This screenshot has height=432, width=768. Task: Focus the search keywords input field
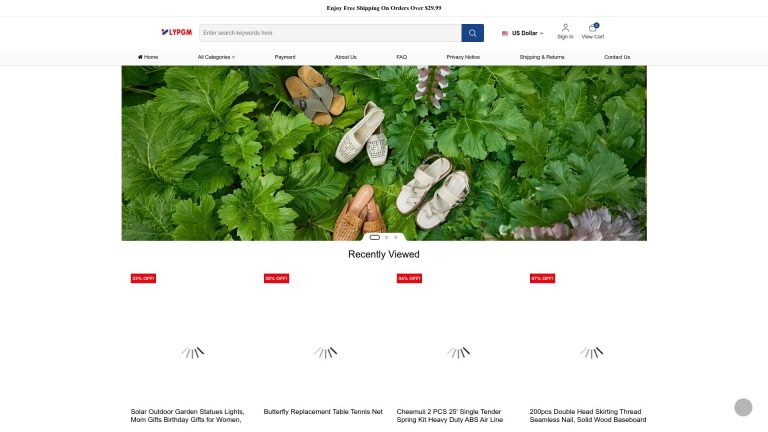pos(330,33)
